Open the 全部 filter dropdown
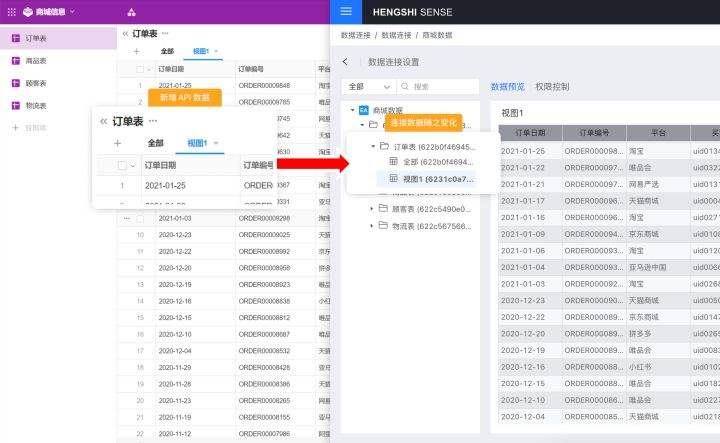The width and height of the screenshot is (720, 443). (367, 87)
